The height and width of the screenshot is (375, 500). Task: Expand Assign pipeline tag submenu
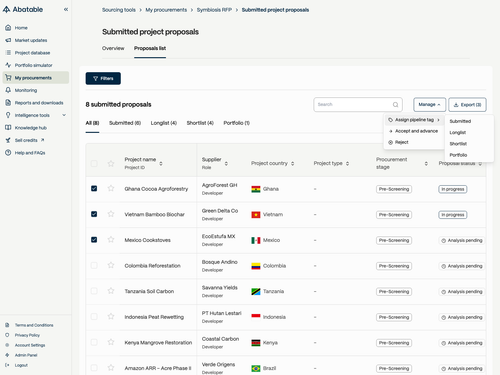[x=414, y=120]
